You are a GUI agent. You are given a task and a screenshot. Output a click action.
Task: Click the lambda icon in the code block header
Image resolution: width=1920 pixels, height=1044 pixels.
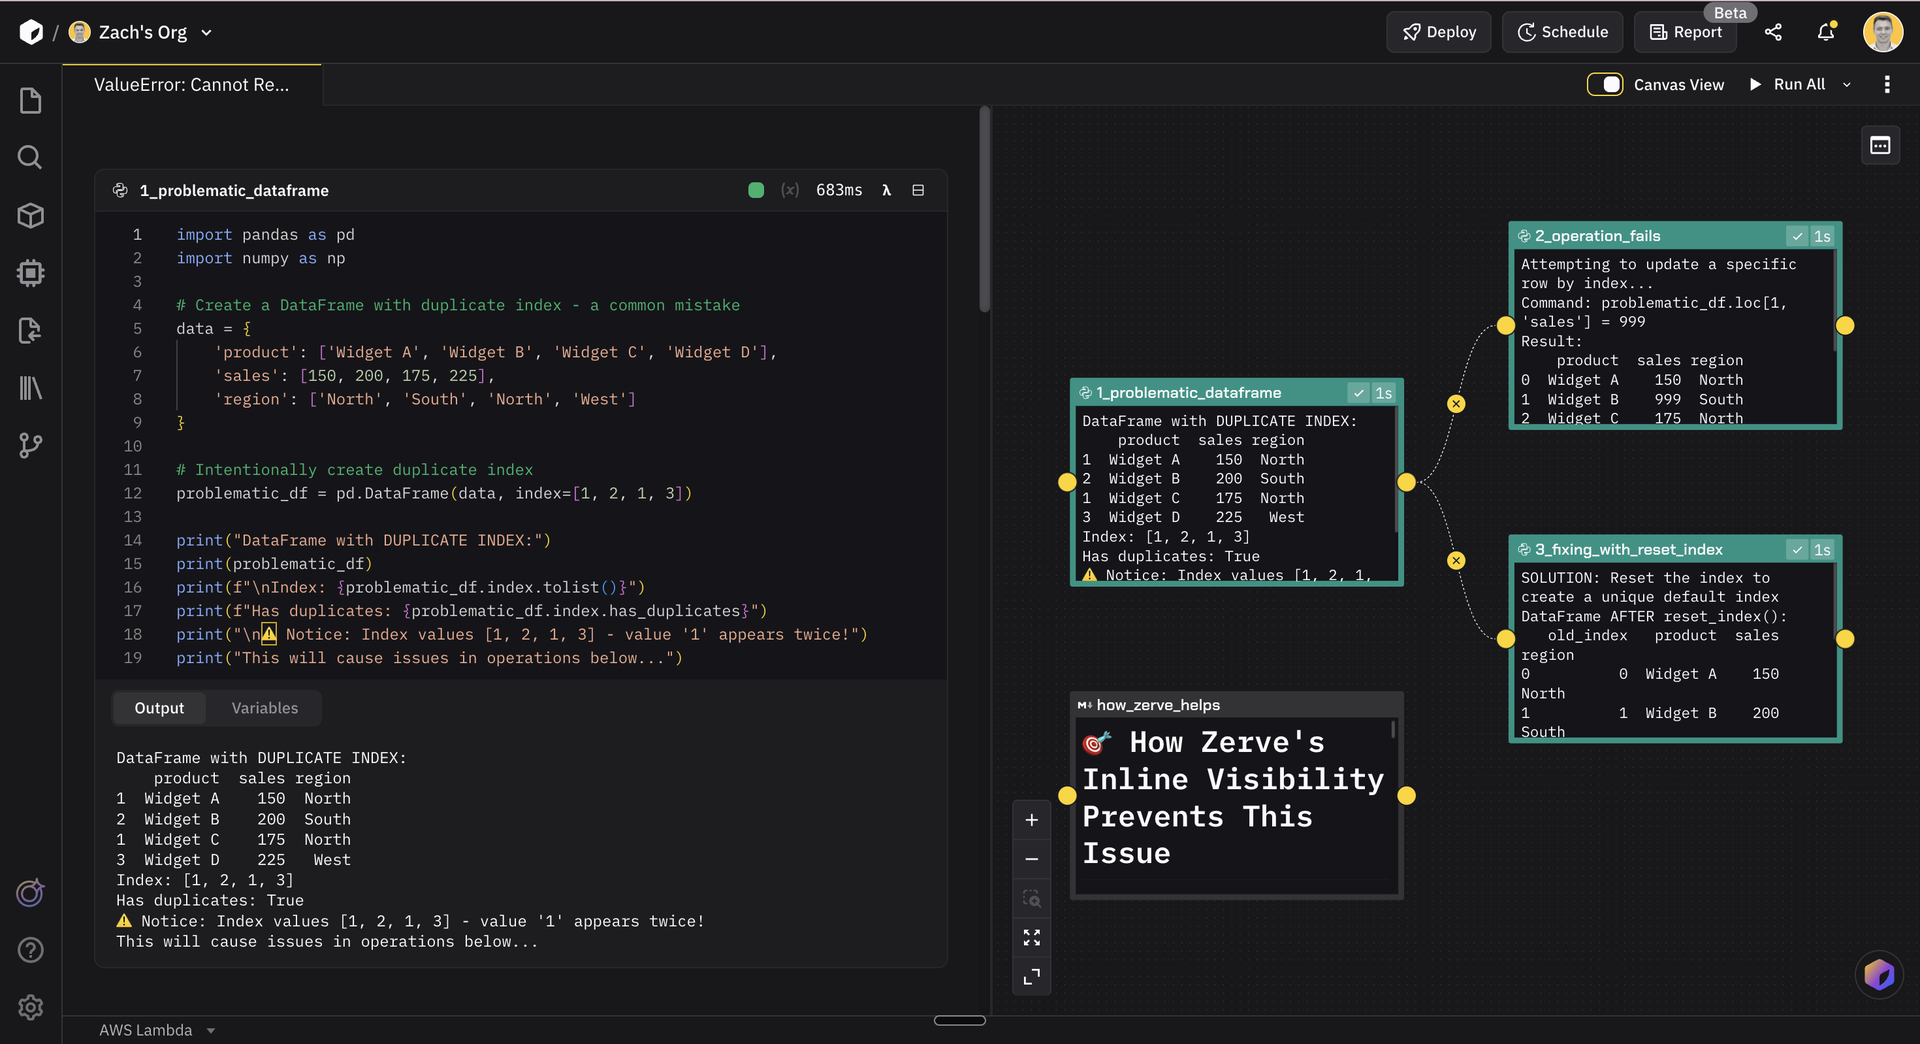tap(887, 190)
